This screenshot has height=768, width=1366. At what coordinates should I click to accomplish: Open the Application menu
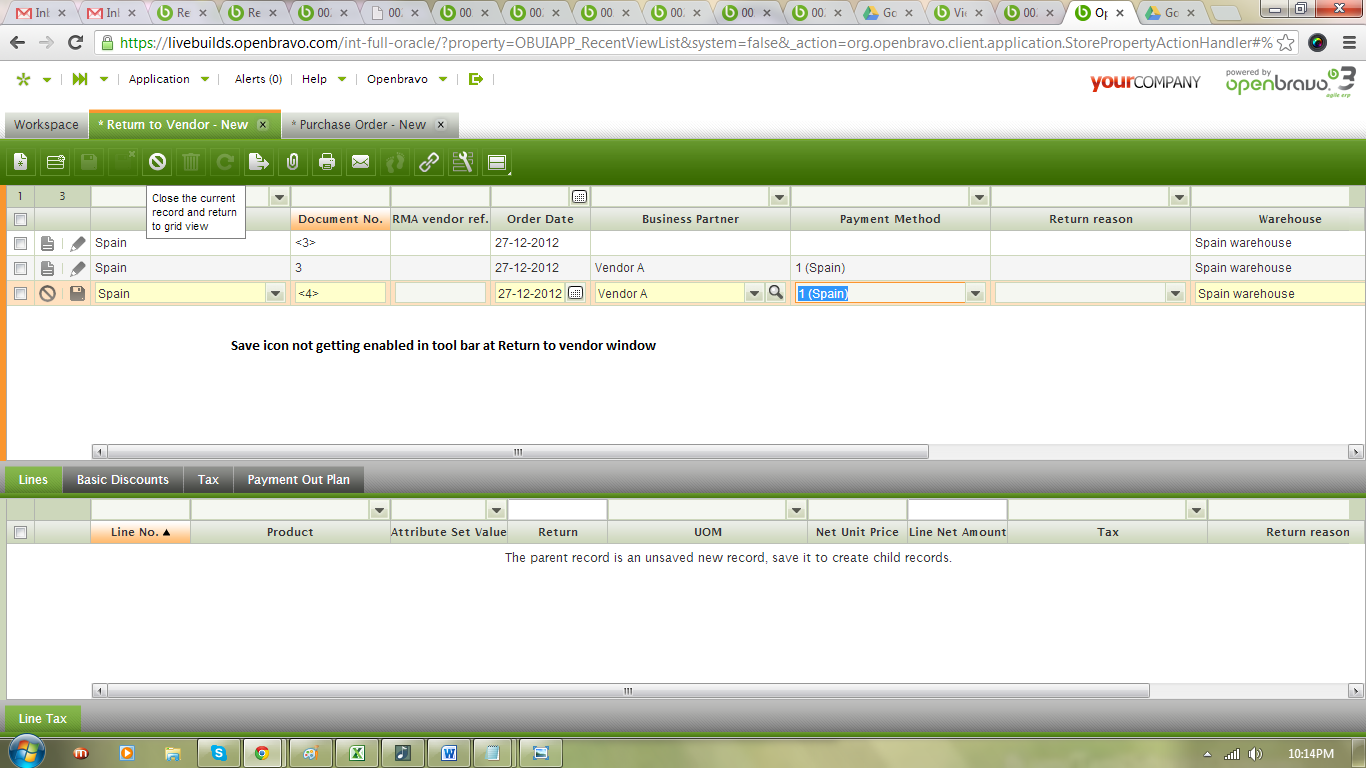pos(168,79)
